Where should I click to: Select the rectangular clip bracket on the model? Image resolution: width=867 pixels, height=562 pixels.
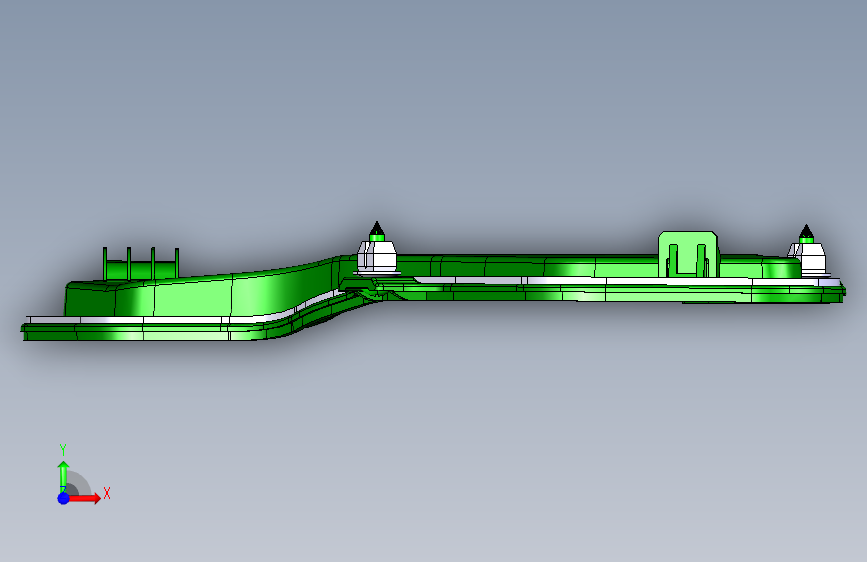coord(688,254)
